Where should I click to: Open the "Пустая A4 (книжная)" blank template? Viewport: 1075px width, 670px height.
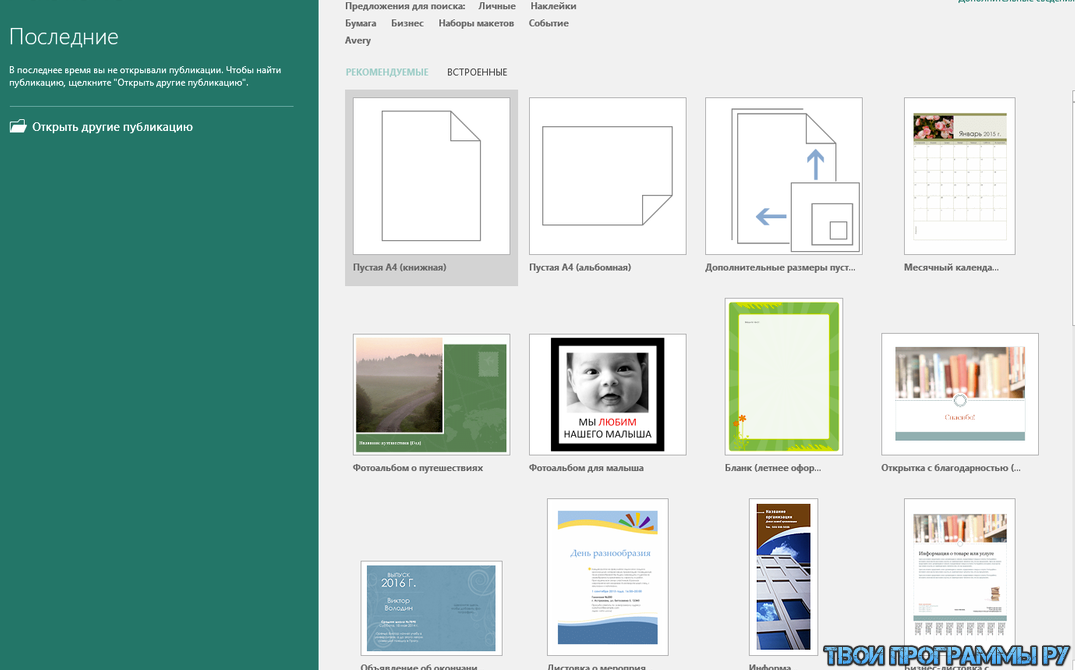(430, 176)
